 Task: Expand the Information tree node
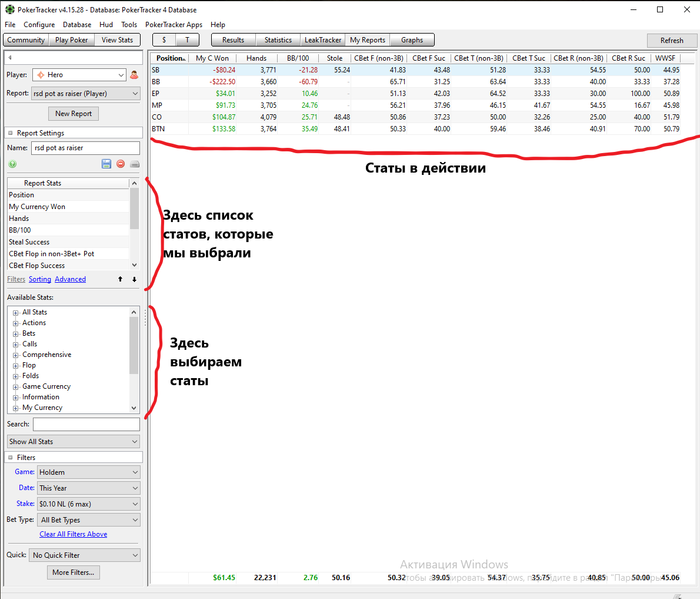click(16, 397)
